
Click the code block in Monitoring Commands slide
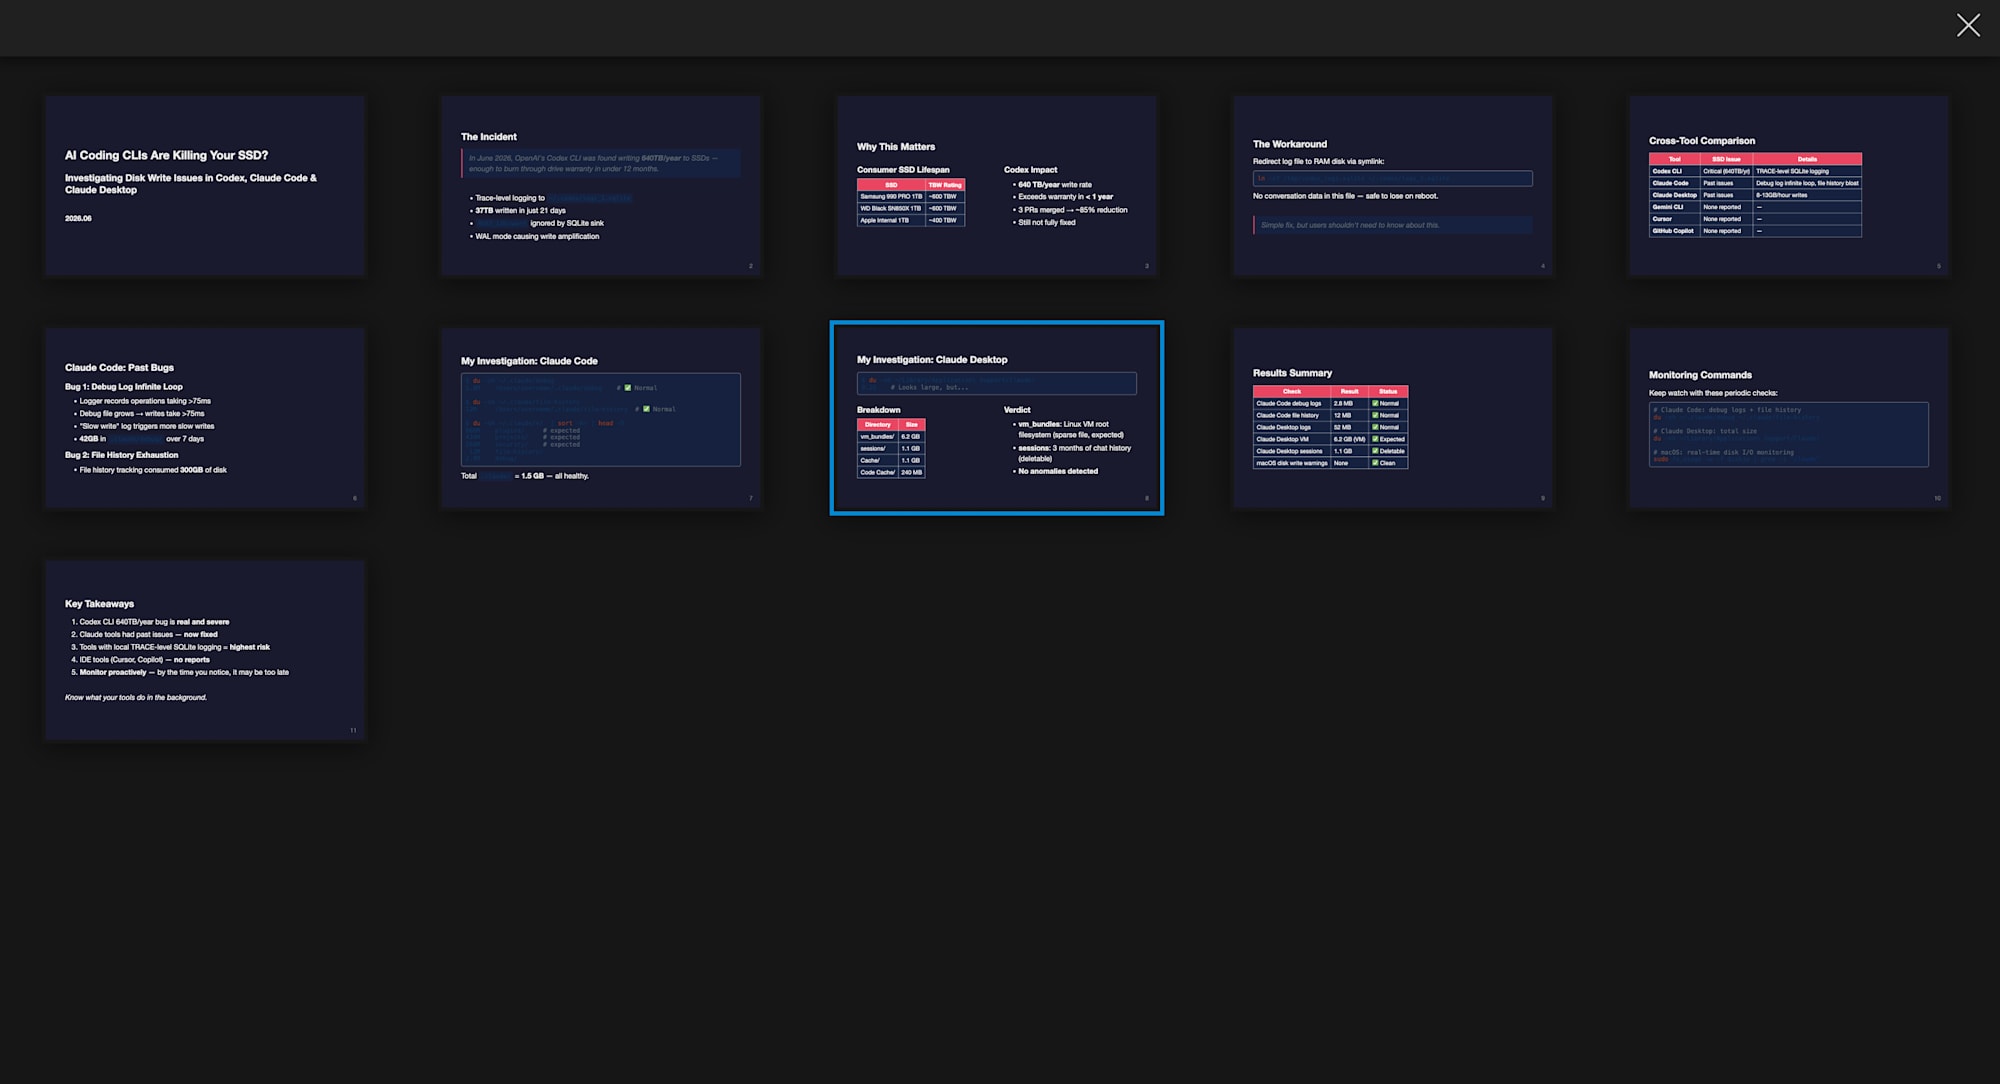click(x=1789, y=434)
